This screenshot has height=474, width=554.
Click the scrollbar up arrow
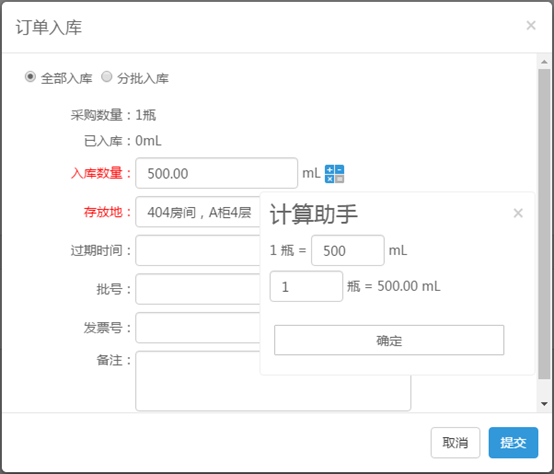point(544,62)
